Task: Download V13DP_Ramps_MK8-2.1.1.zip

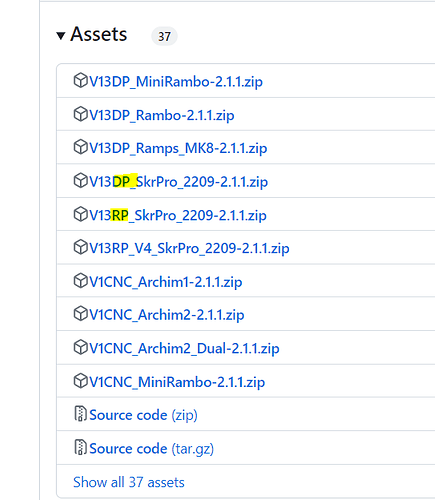Action: (x=178, y=148)
